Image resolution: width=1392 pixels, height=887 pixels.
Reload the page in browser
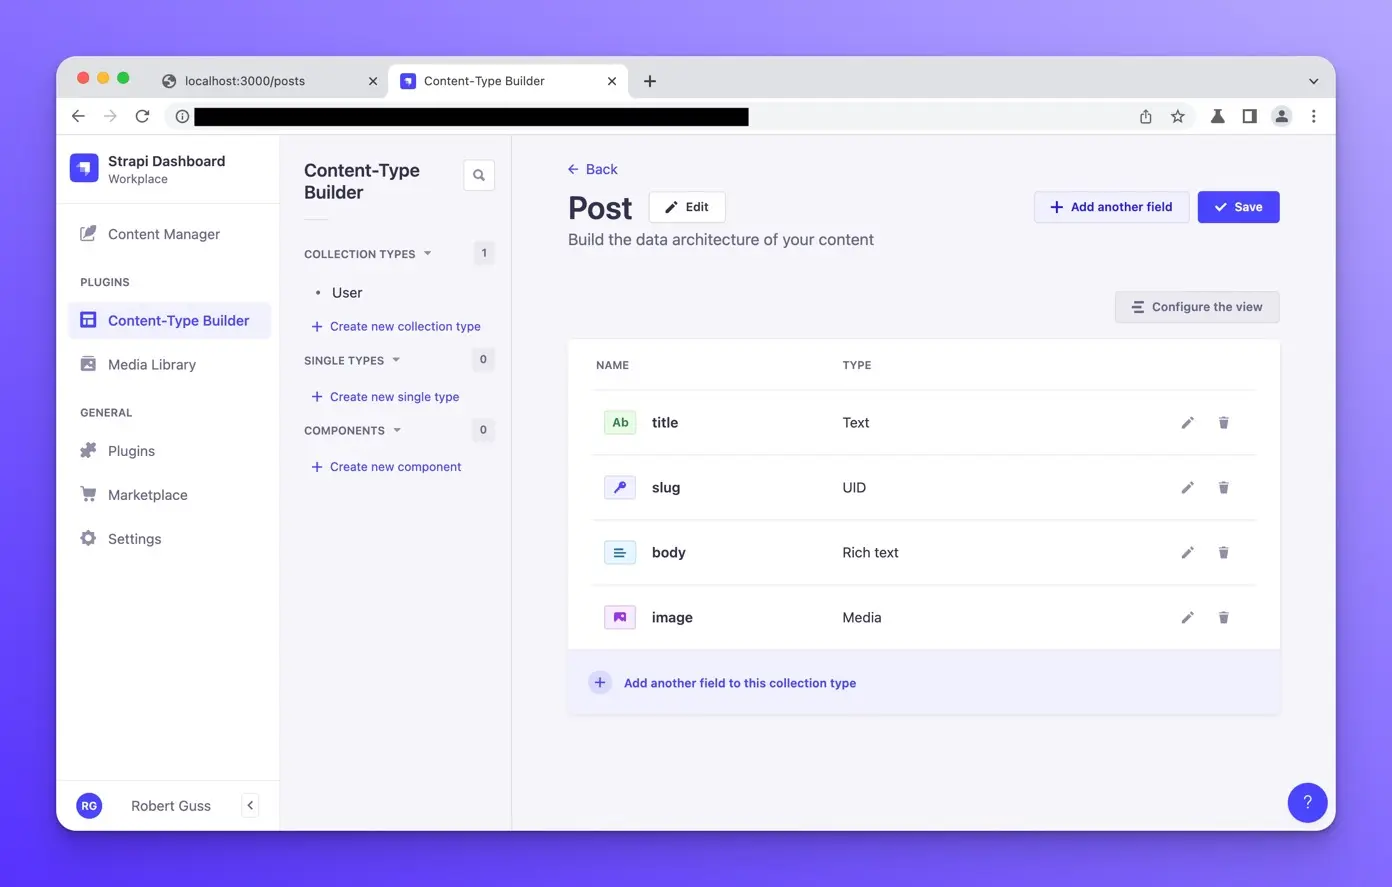tap(142, 116)
